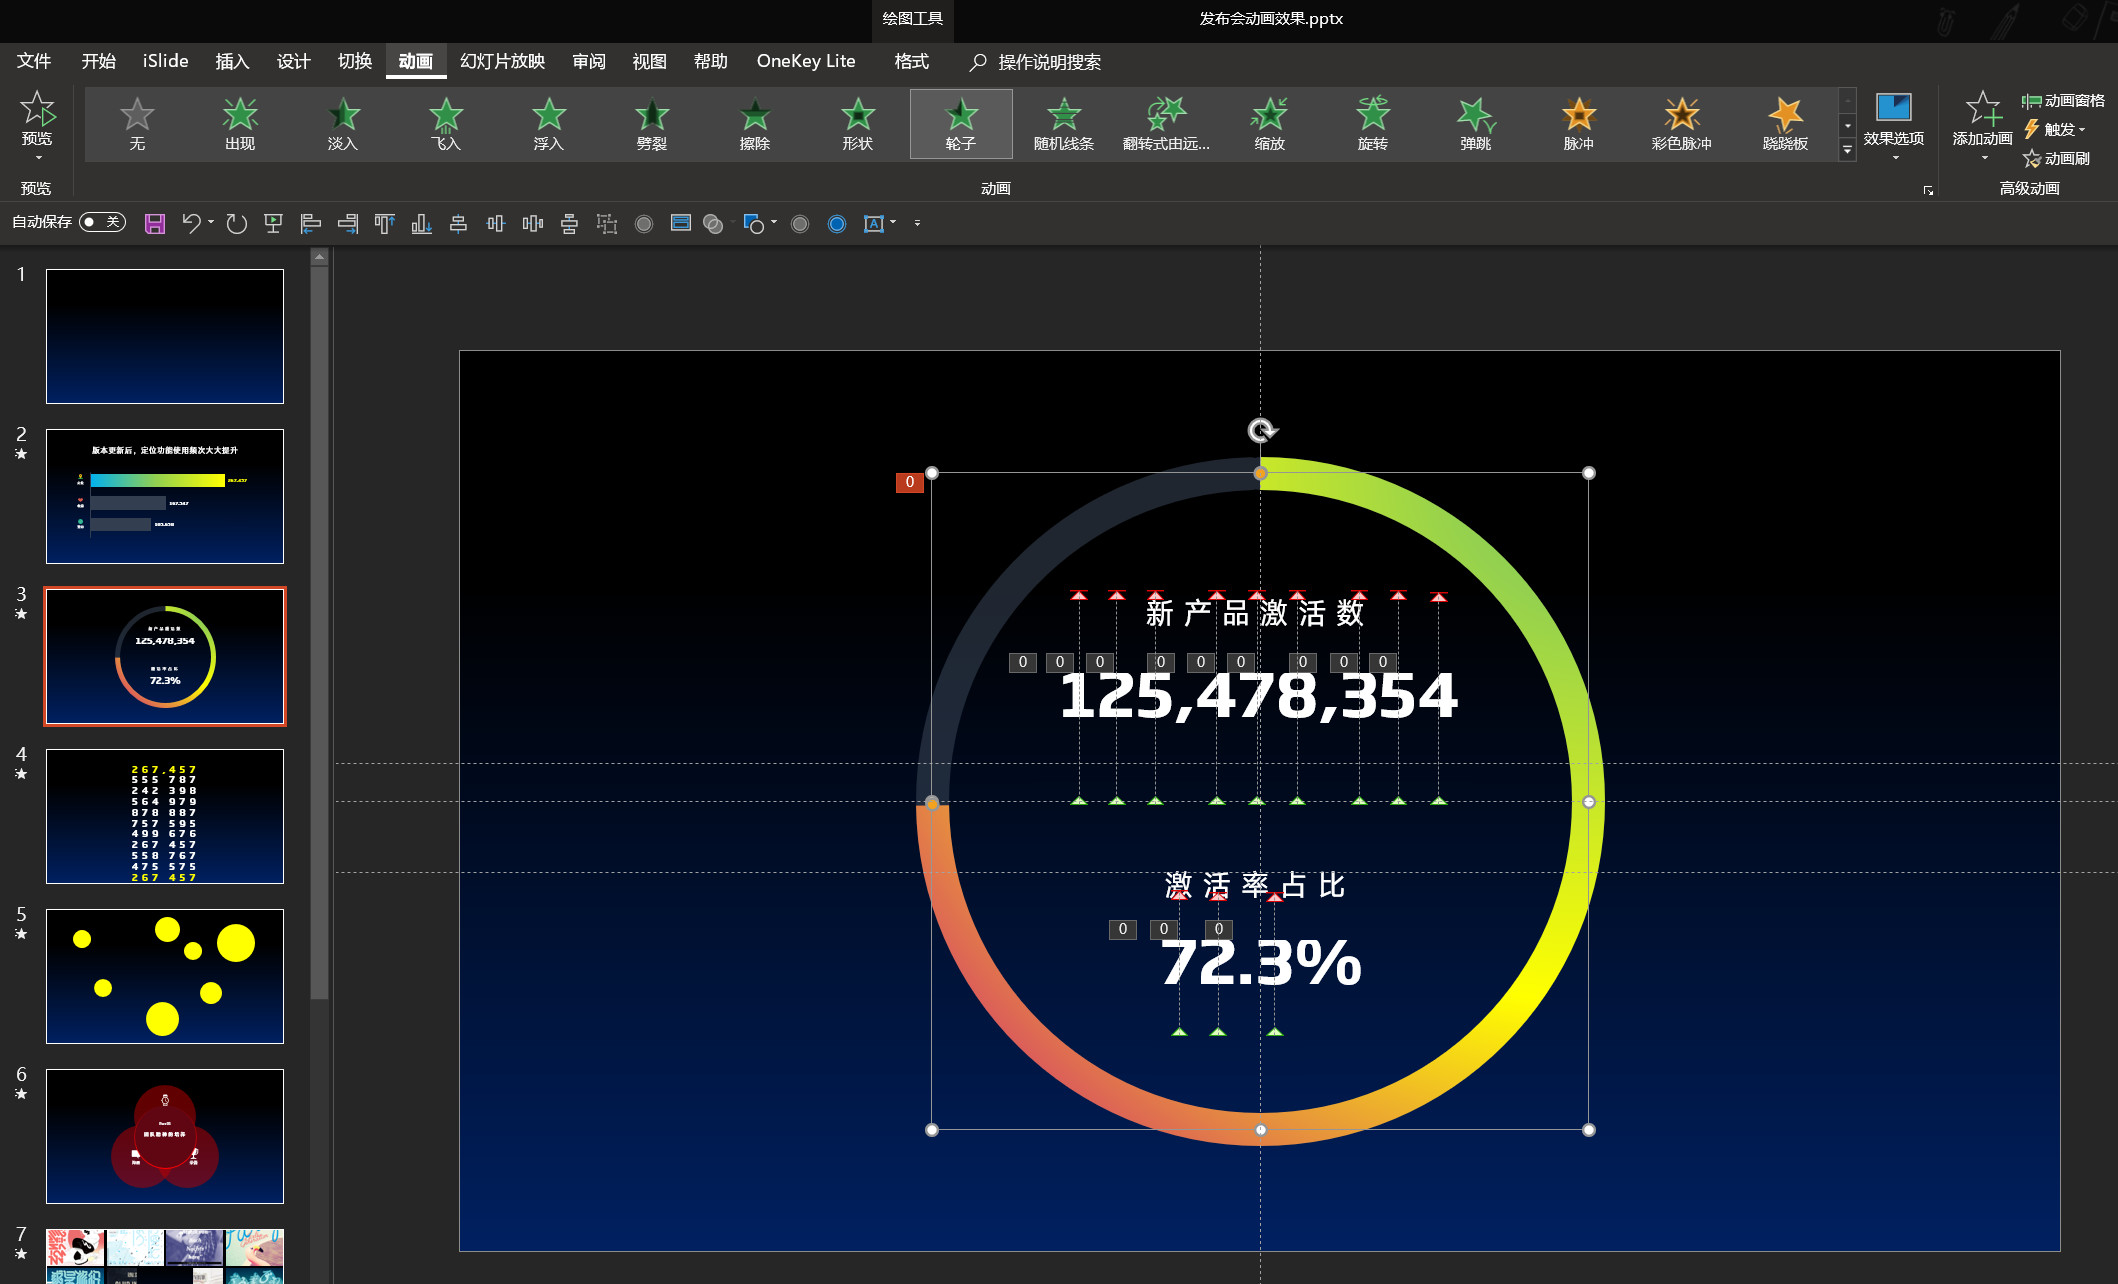Open the merge shapes dropdown arrow
The width and height of the screenshot is (2118, 1284).
(733, 223)
